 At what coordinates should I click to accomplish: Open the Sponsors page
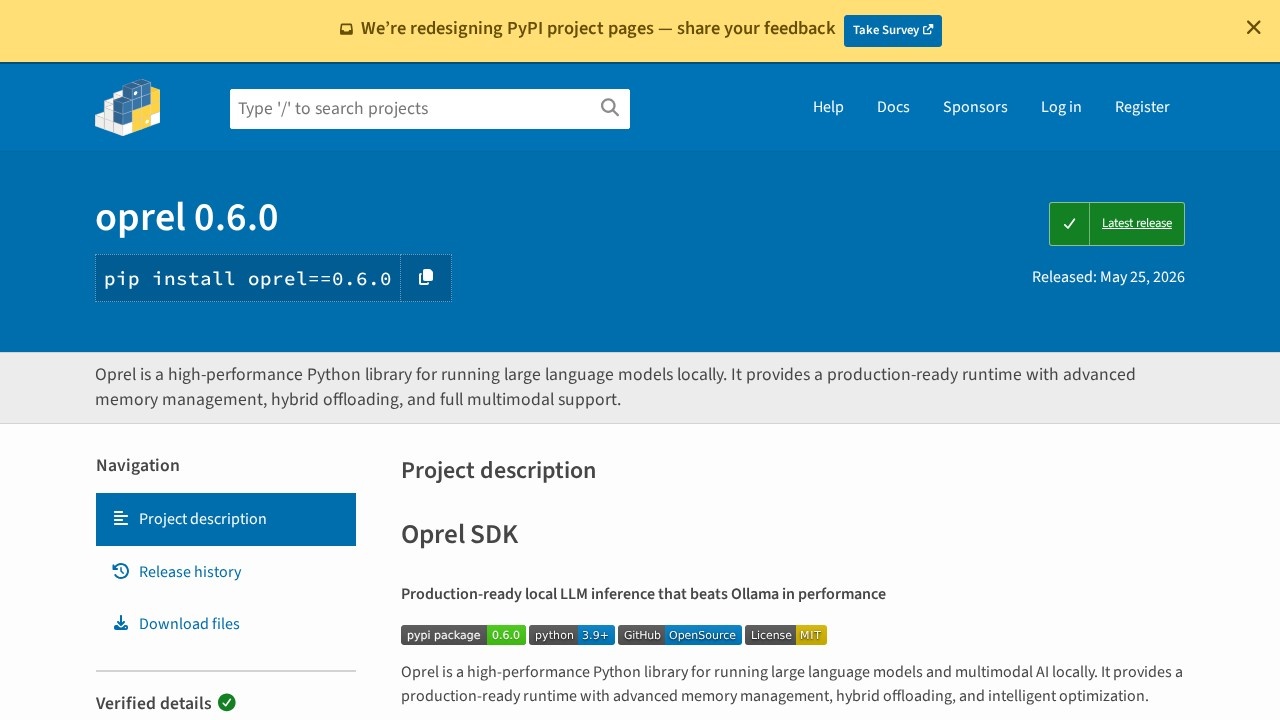(x=975, y=107)
